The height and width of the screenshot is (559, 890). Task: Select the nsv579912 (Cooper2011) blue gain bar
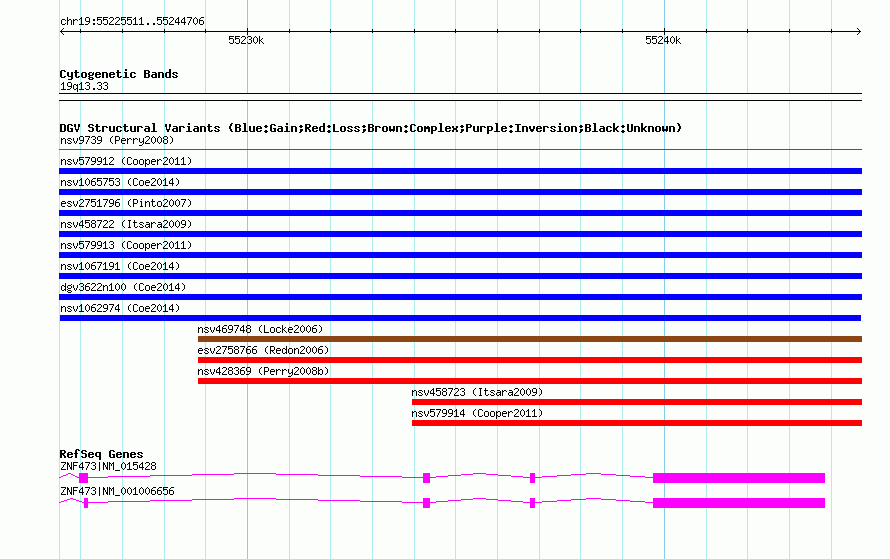click(460, 171)
